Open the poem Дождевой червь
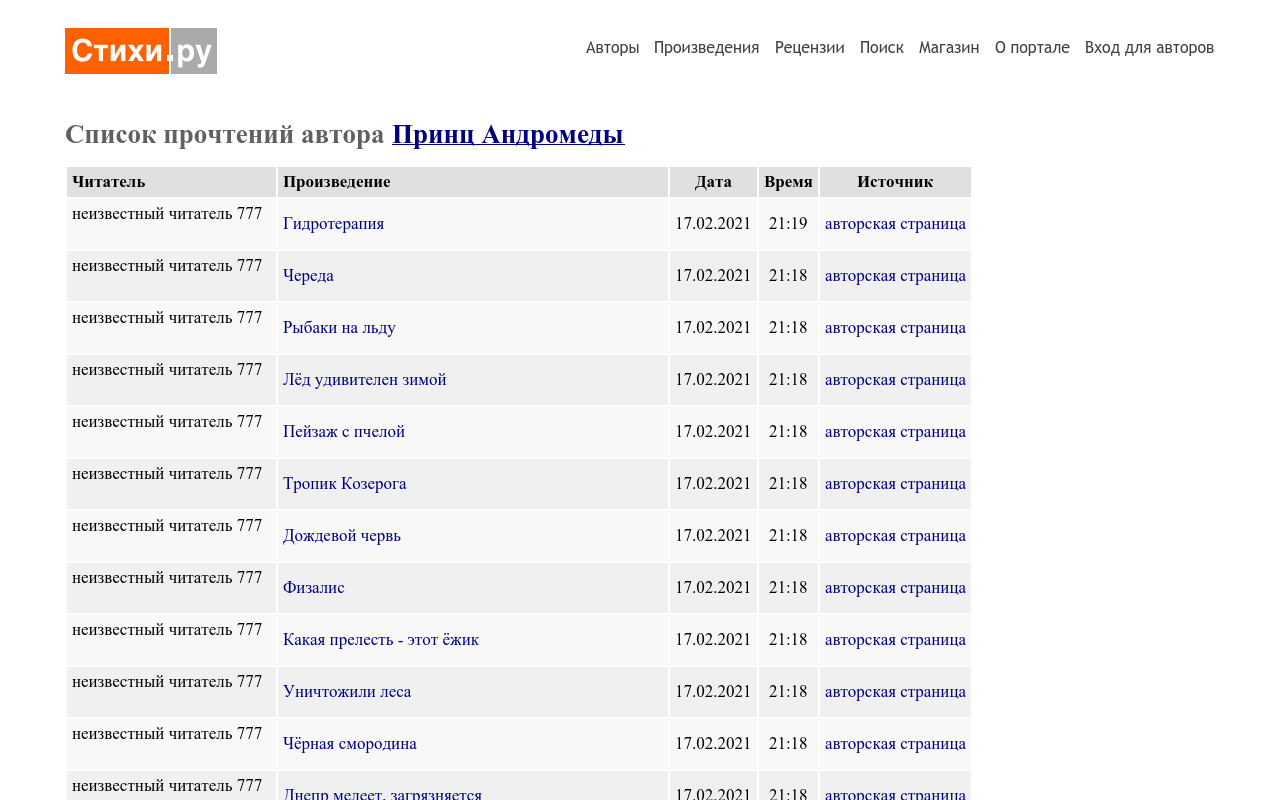The width and height of the screenshot is (1280, 800). (x=341, y=535)
